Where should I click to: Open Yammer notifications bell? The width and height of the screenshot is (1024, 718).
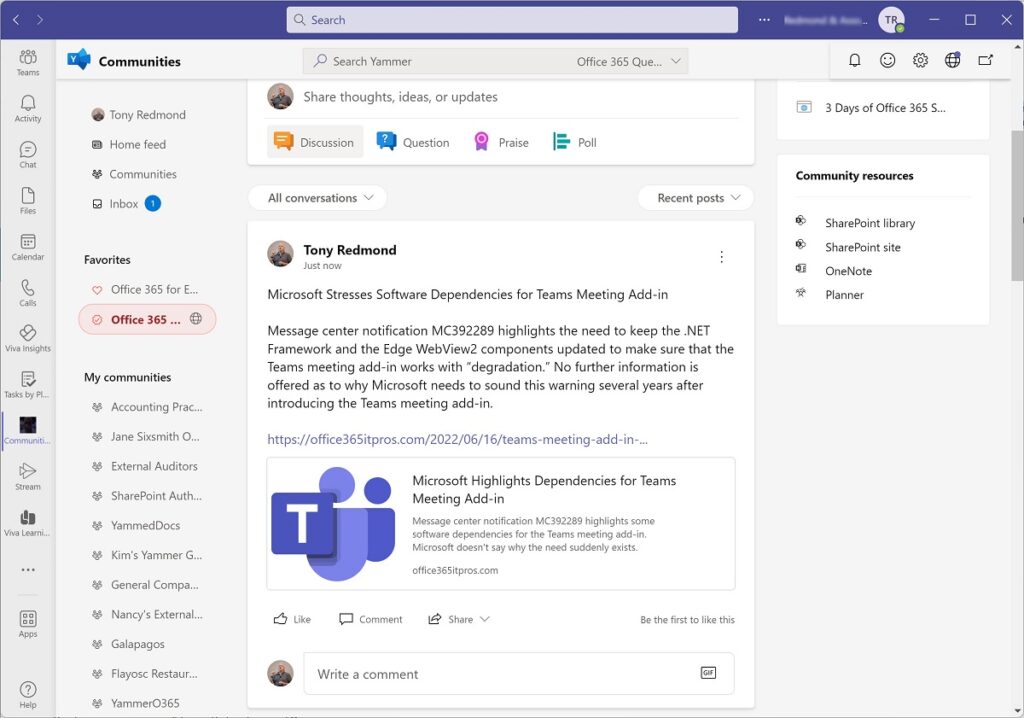tap(854, 61)
